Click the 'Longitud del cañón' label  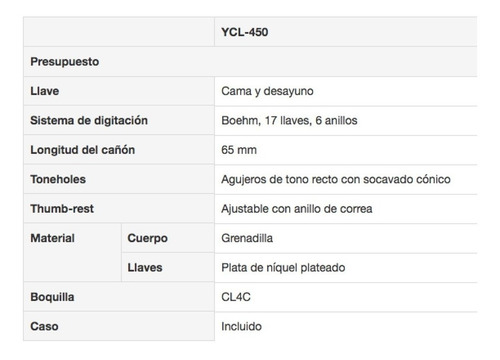[83, 150]
